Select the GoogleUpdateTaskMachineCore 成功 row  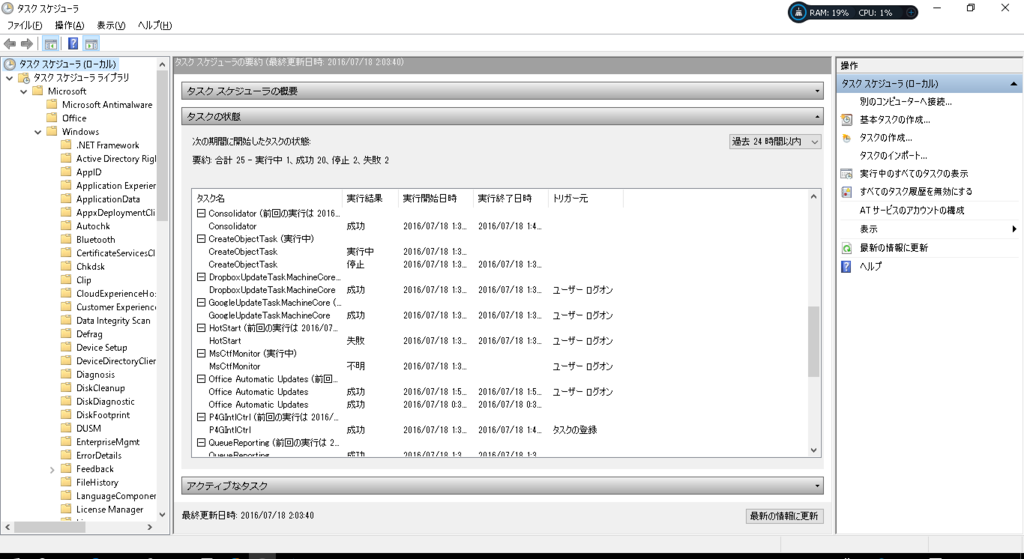(501, 315)
